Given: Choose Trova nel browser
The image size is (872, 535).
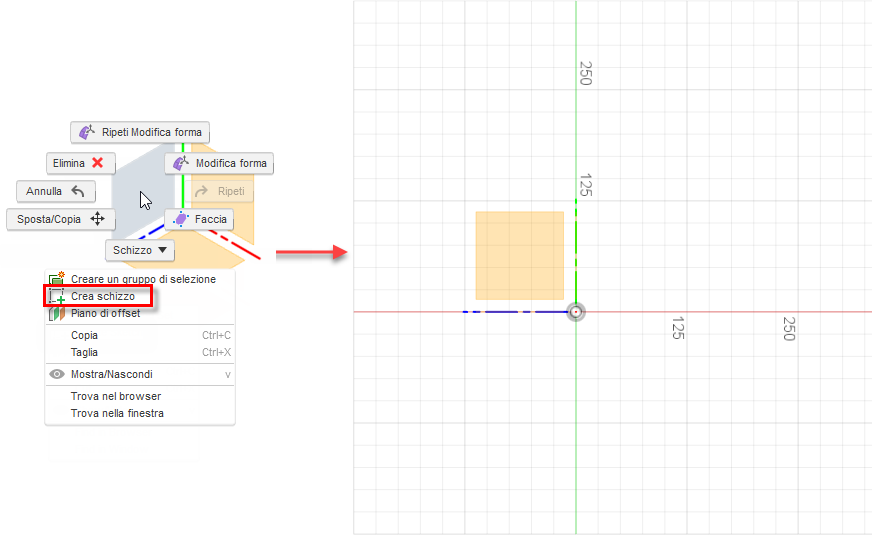Looking at the screenshot, I should (x=140, y=396).
